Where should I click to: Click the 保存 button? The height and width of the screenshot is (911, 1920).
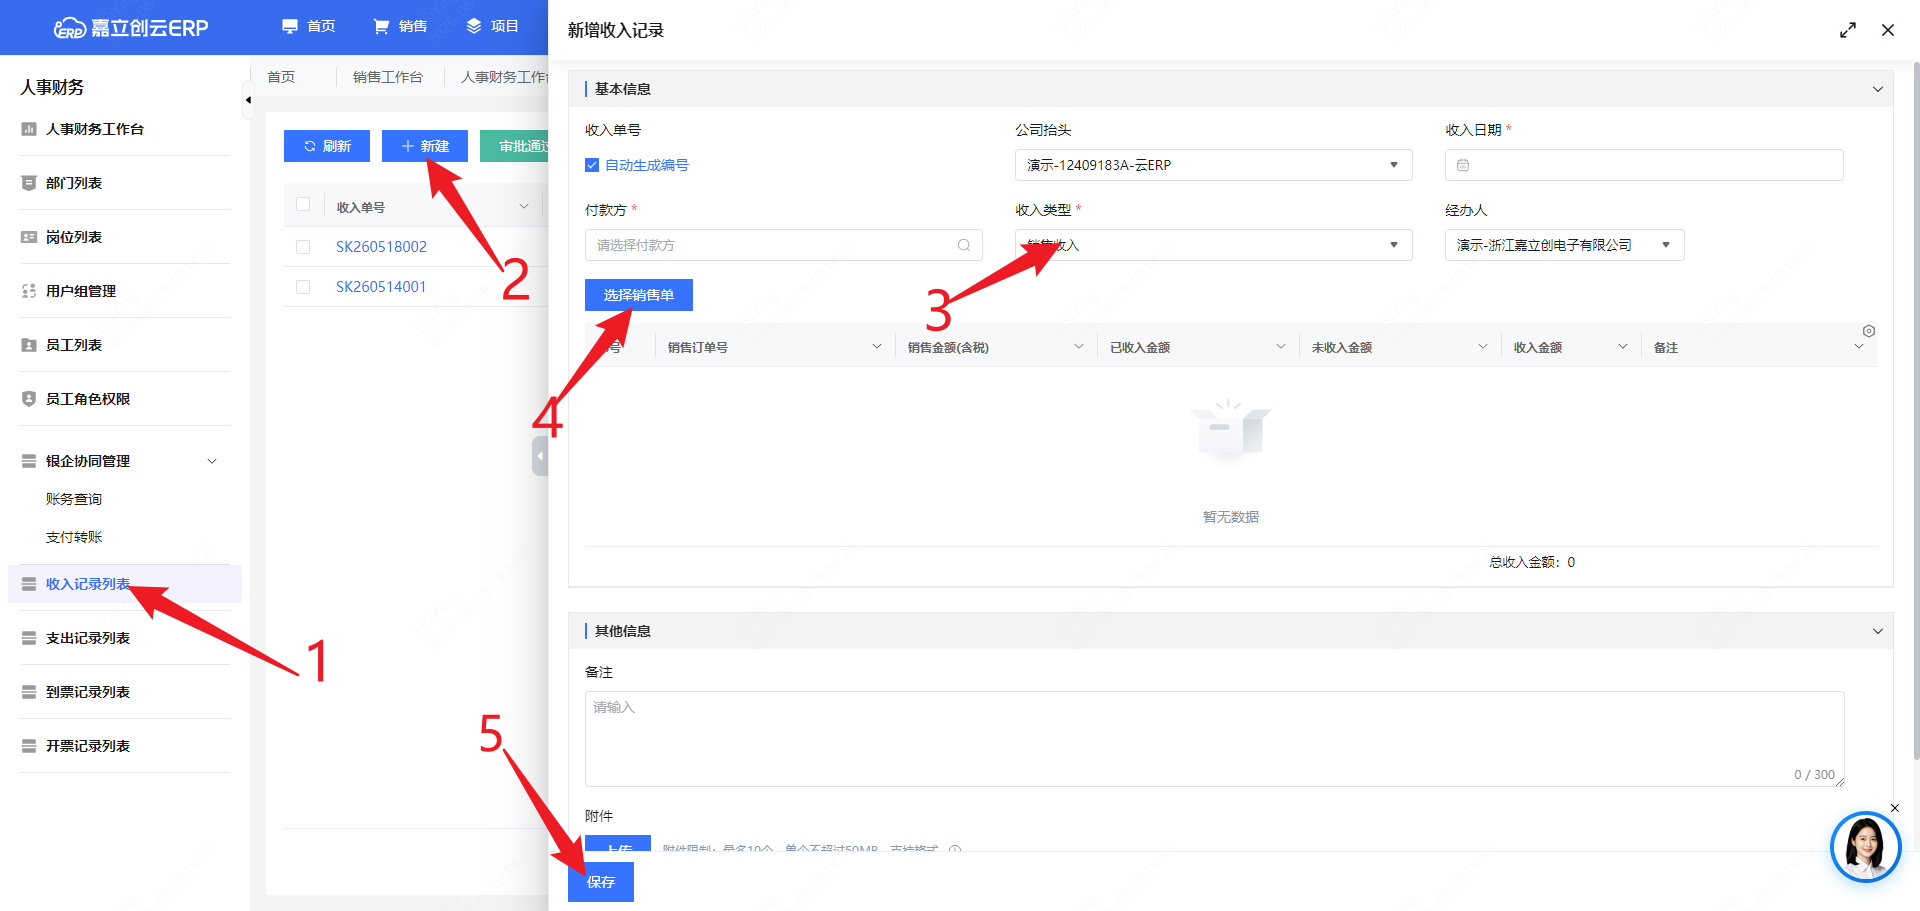pyautogui.click(x=601, y=882)
